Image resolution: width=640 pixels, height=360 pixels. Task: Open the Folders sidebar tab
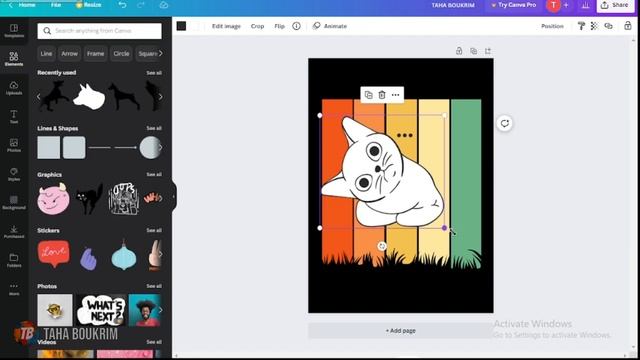click(x=14, y=260)
